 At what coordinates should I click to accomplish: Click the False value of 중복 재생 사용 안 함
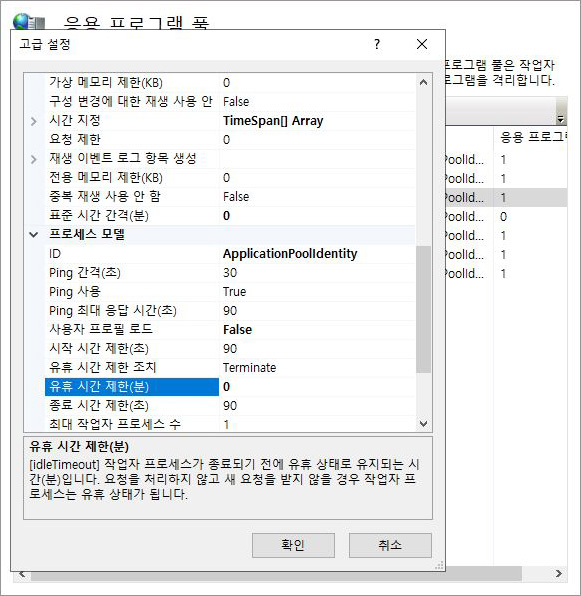point(236,197)
